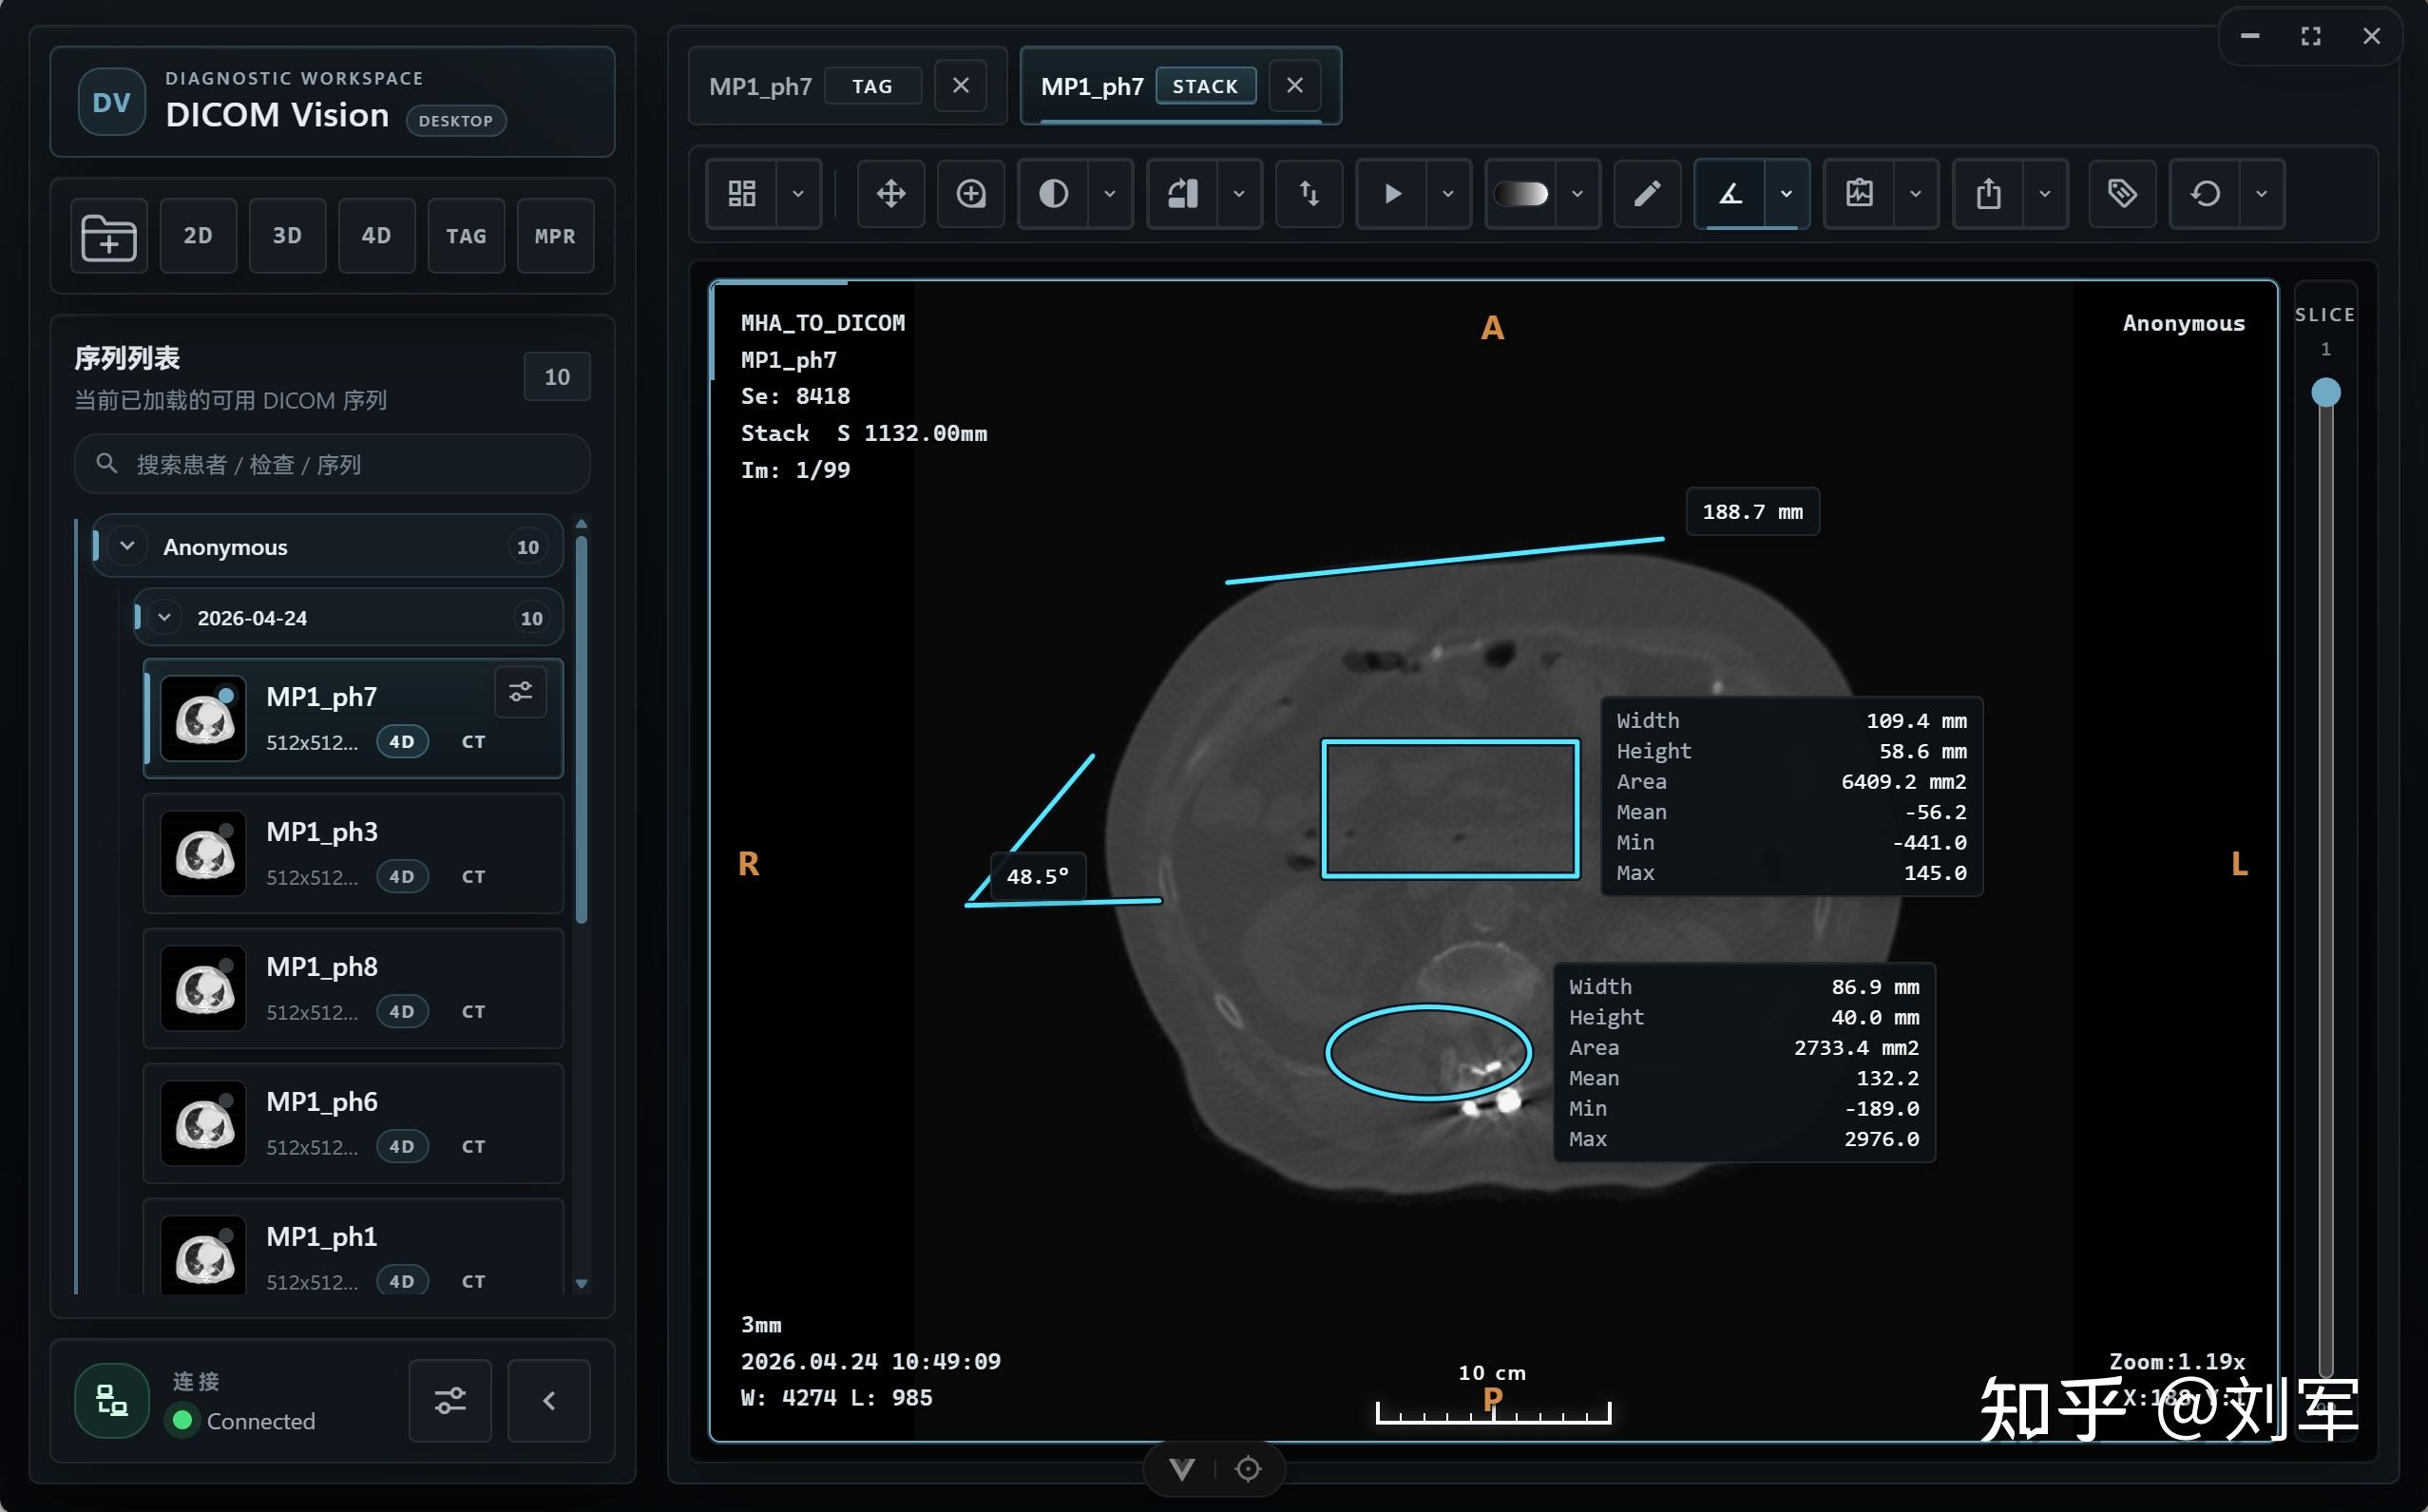This screenshot has height=1512, width=2428.
Task: Open the color map dropdown arrow
Action: coord(1577,194)
